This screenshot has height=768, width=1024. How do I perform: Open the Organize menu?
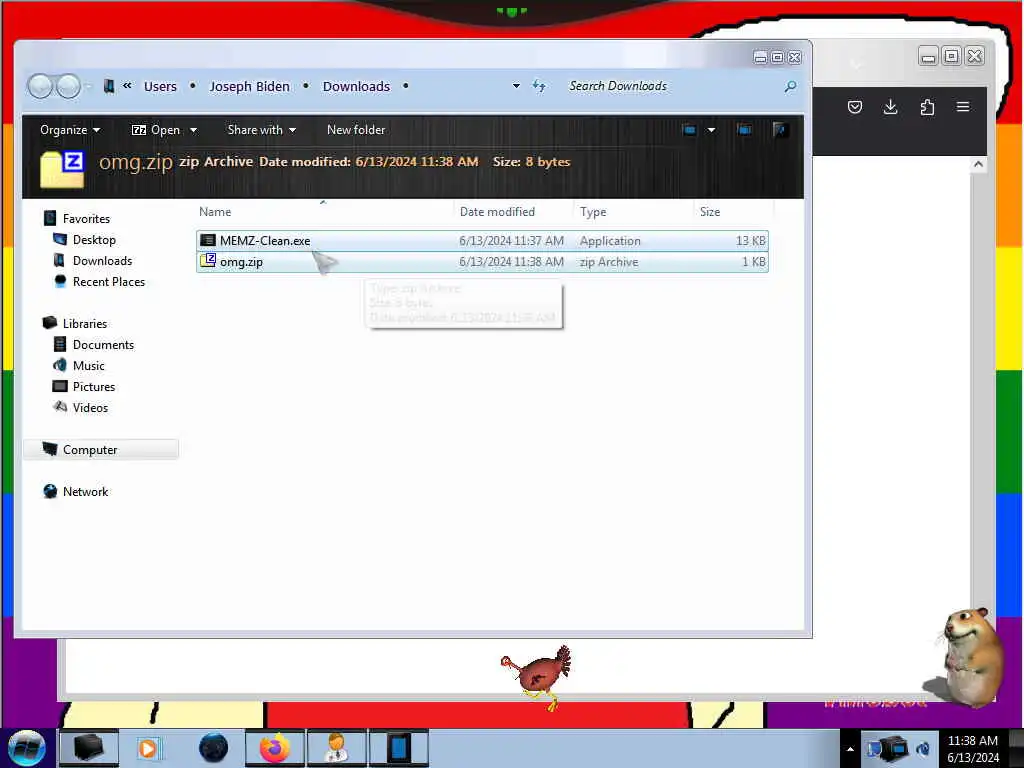[x=70, y=130]
